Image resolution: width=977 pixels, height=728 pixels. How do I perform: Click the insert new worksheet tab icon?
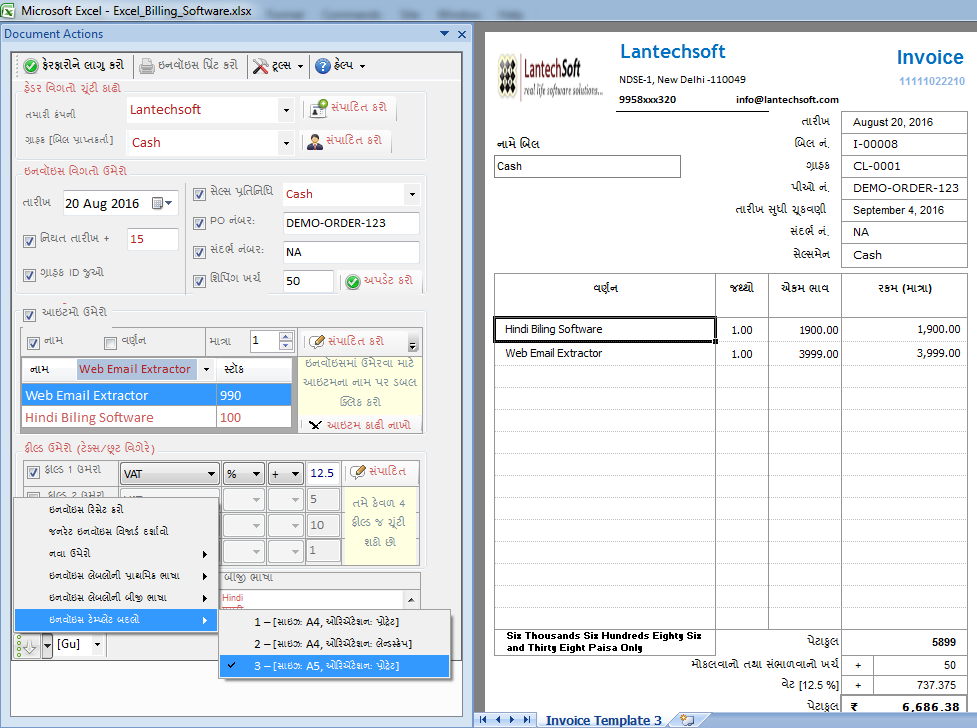687,720
